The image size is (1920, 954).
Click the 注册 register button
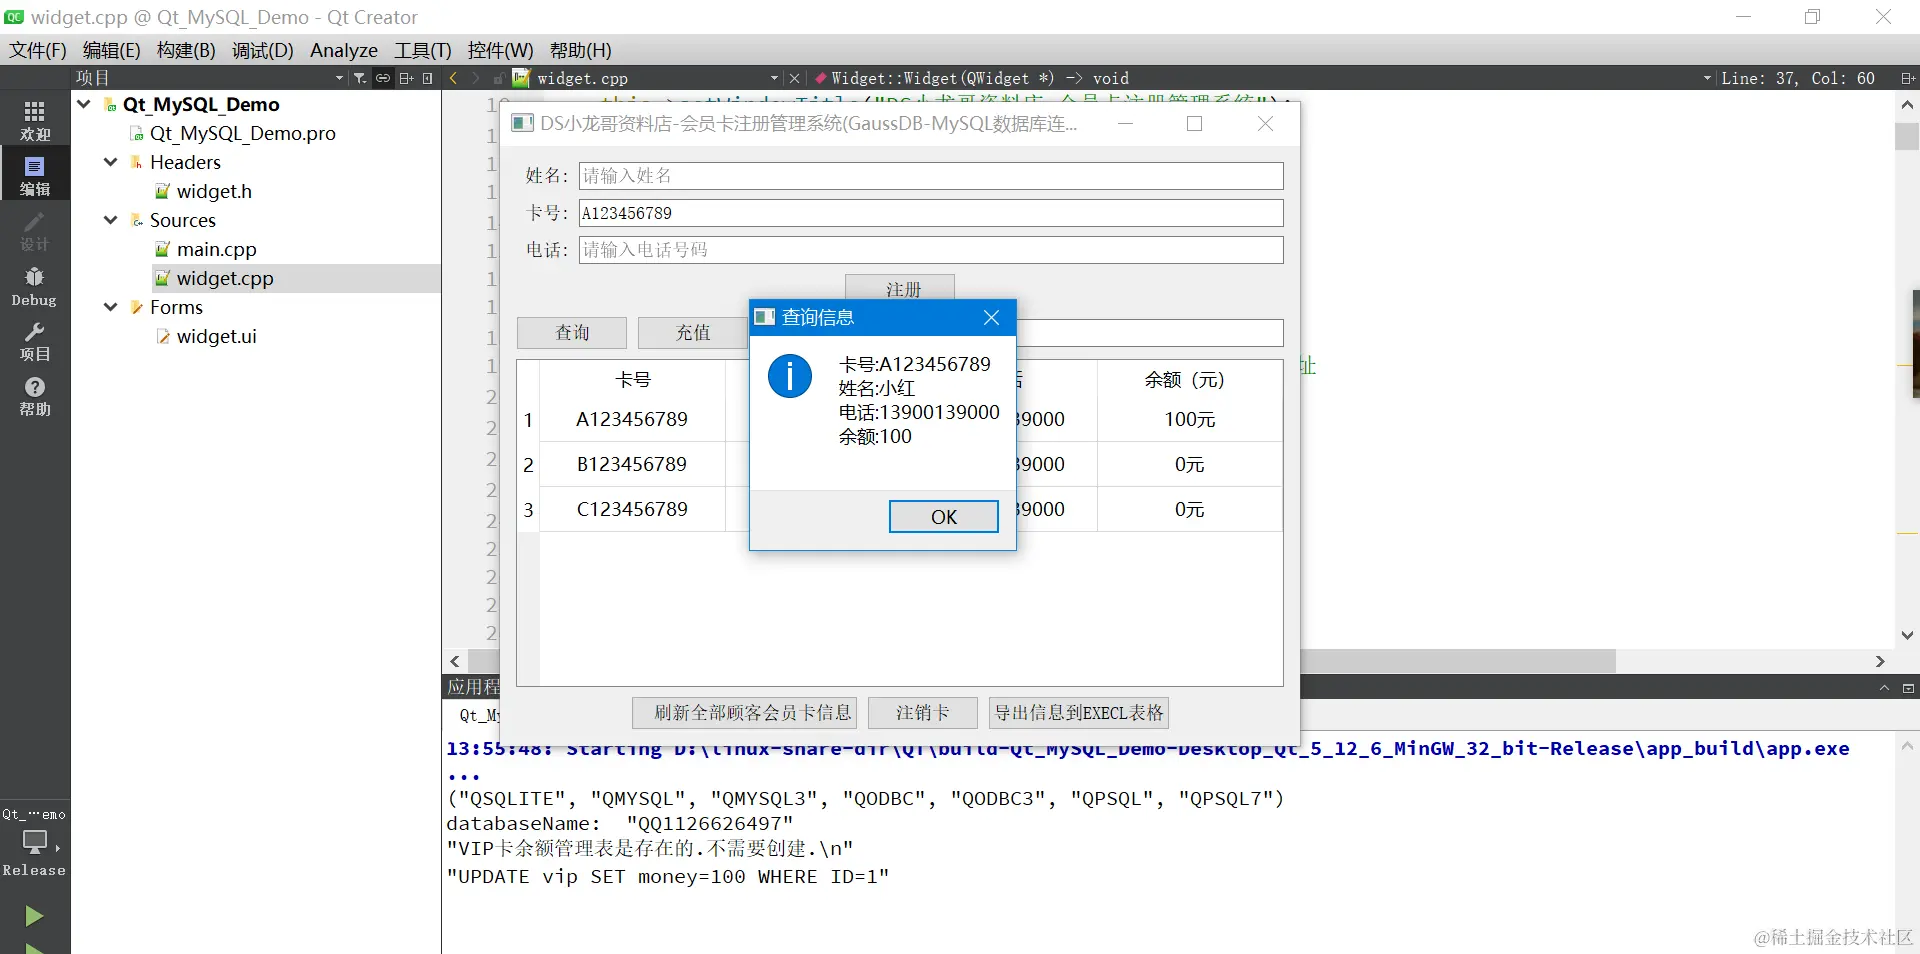(x=900, y=288)
